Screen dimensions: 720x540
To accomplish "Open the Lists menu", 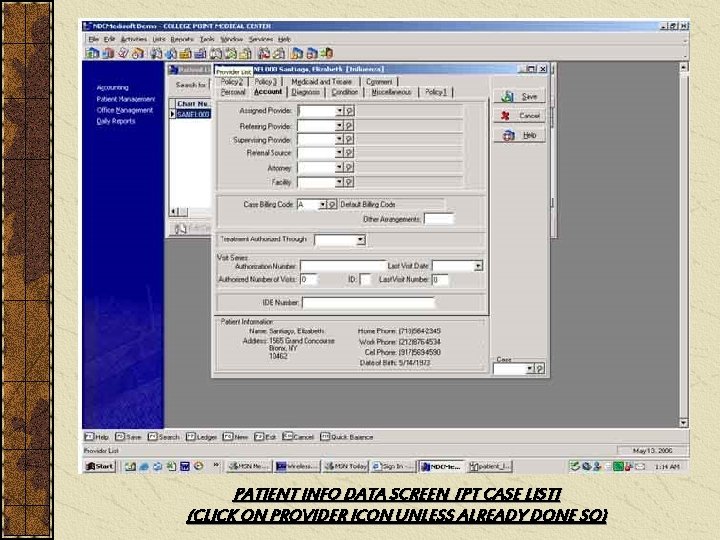I will pyautogui.click(x=158, y=39).
